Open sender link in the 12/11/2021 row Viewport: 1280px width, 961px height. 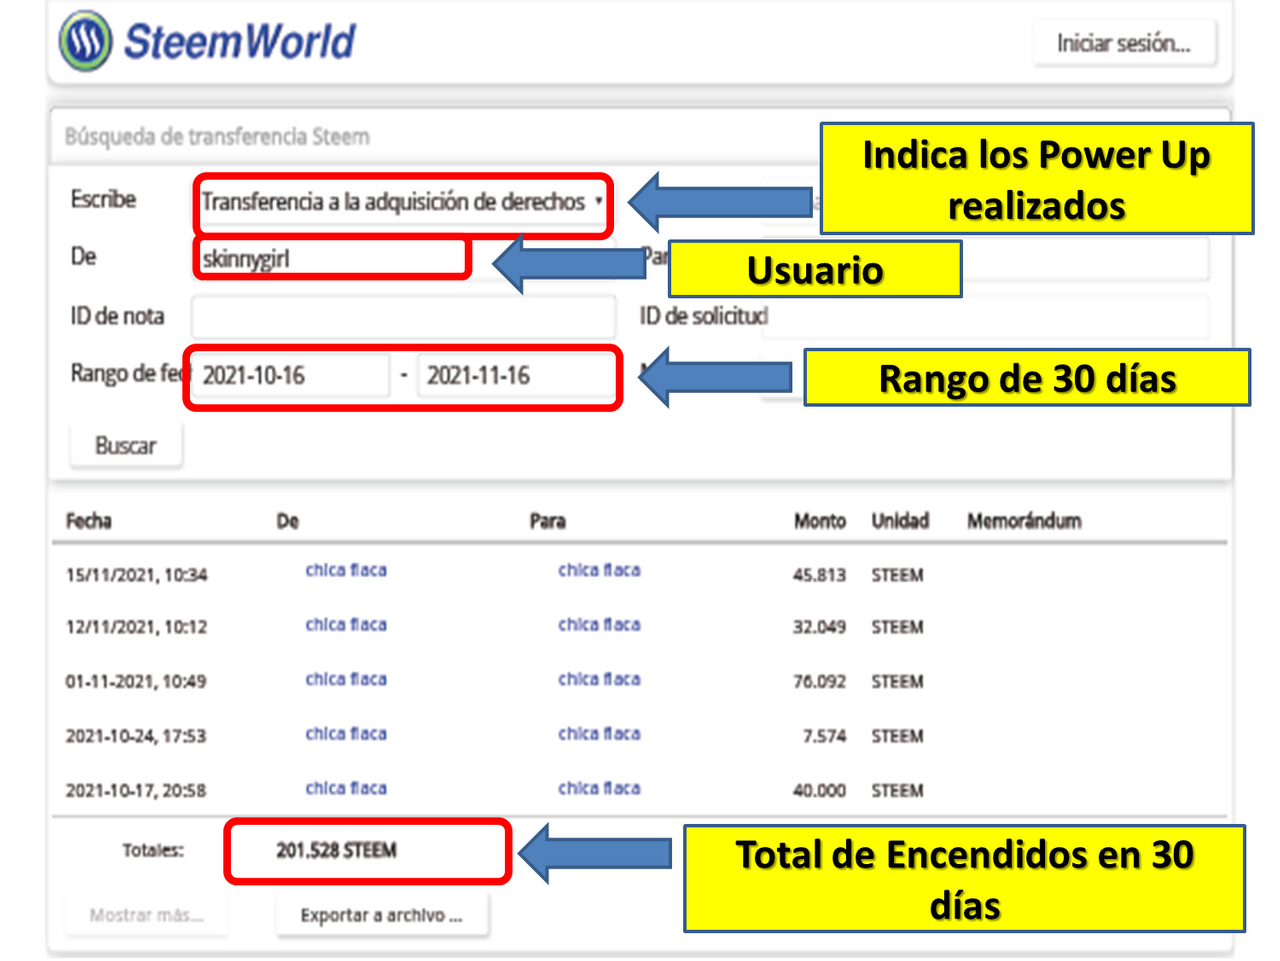click(x=346, y=625)
